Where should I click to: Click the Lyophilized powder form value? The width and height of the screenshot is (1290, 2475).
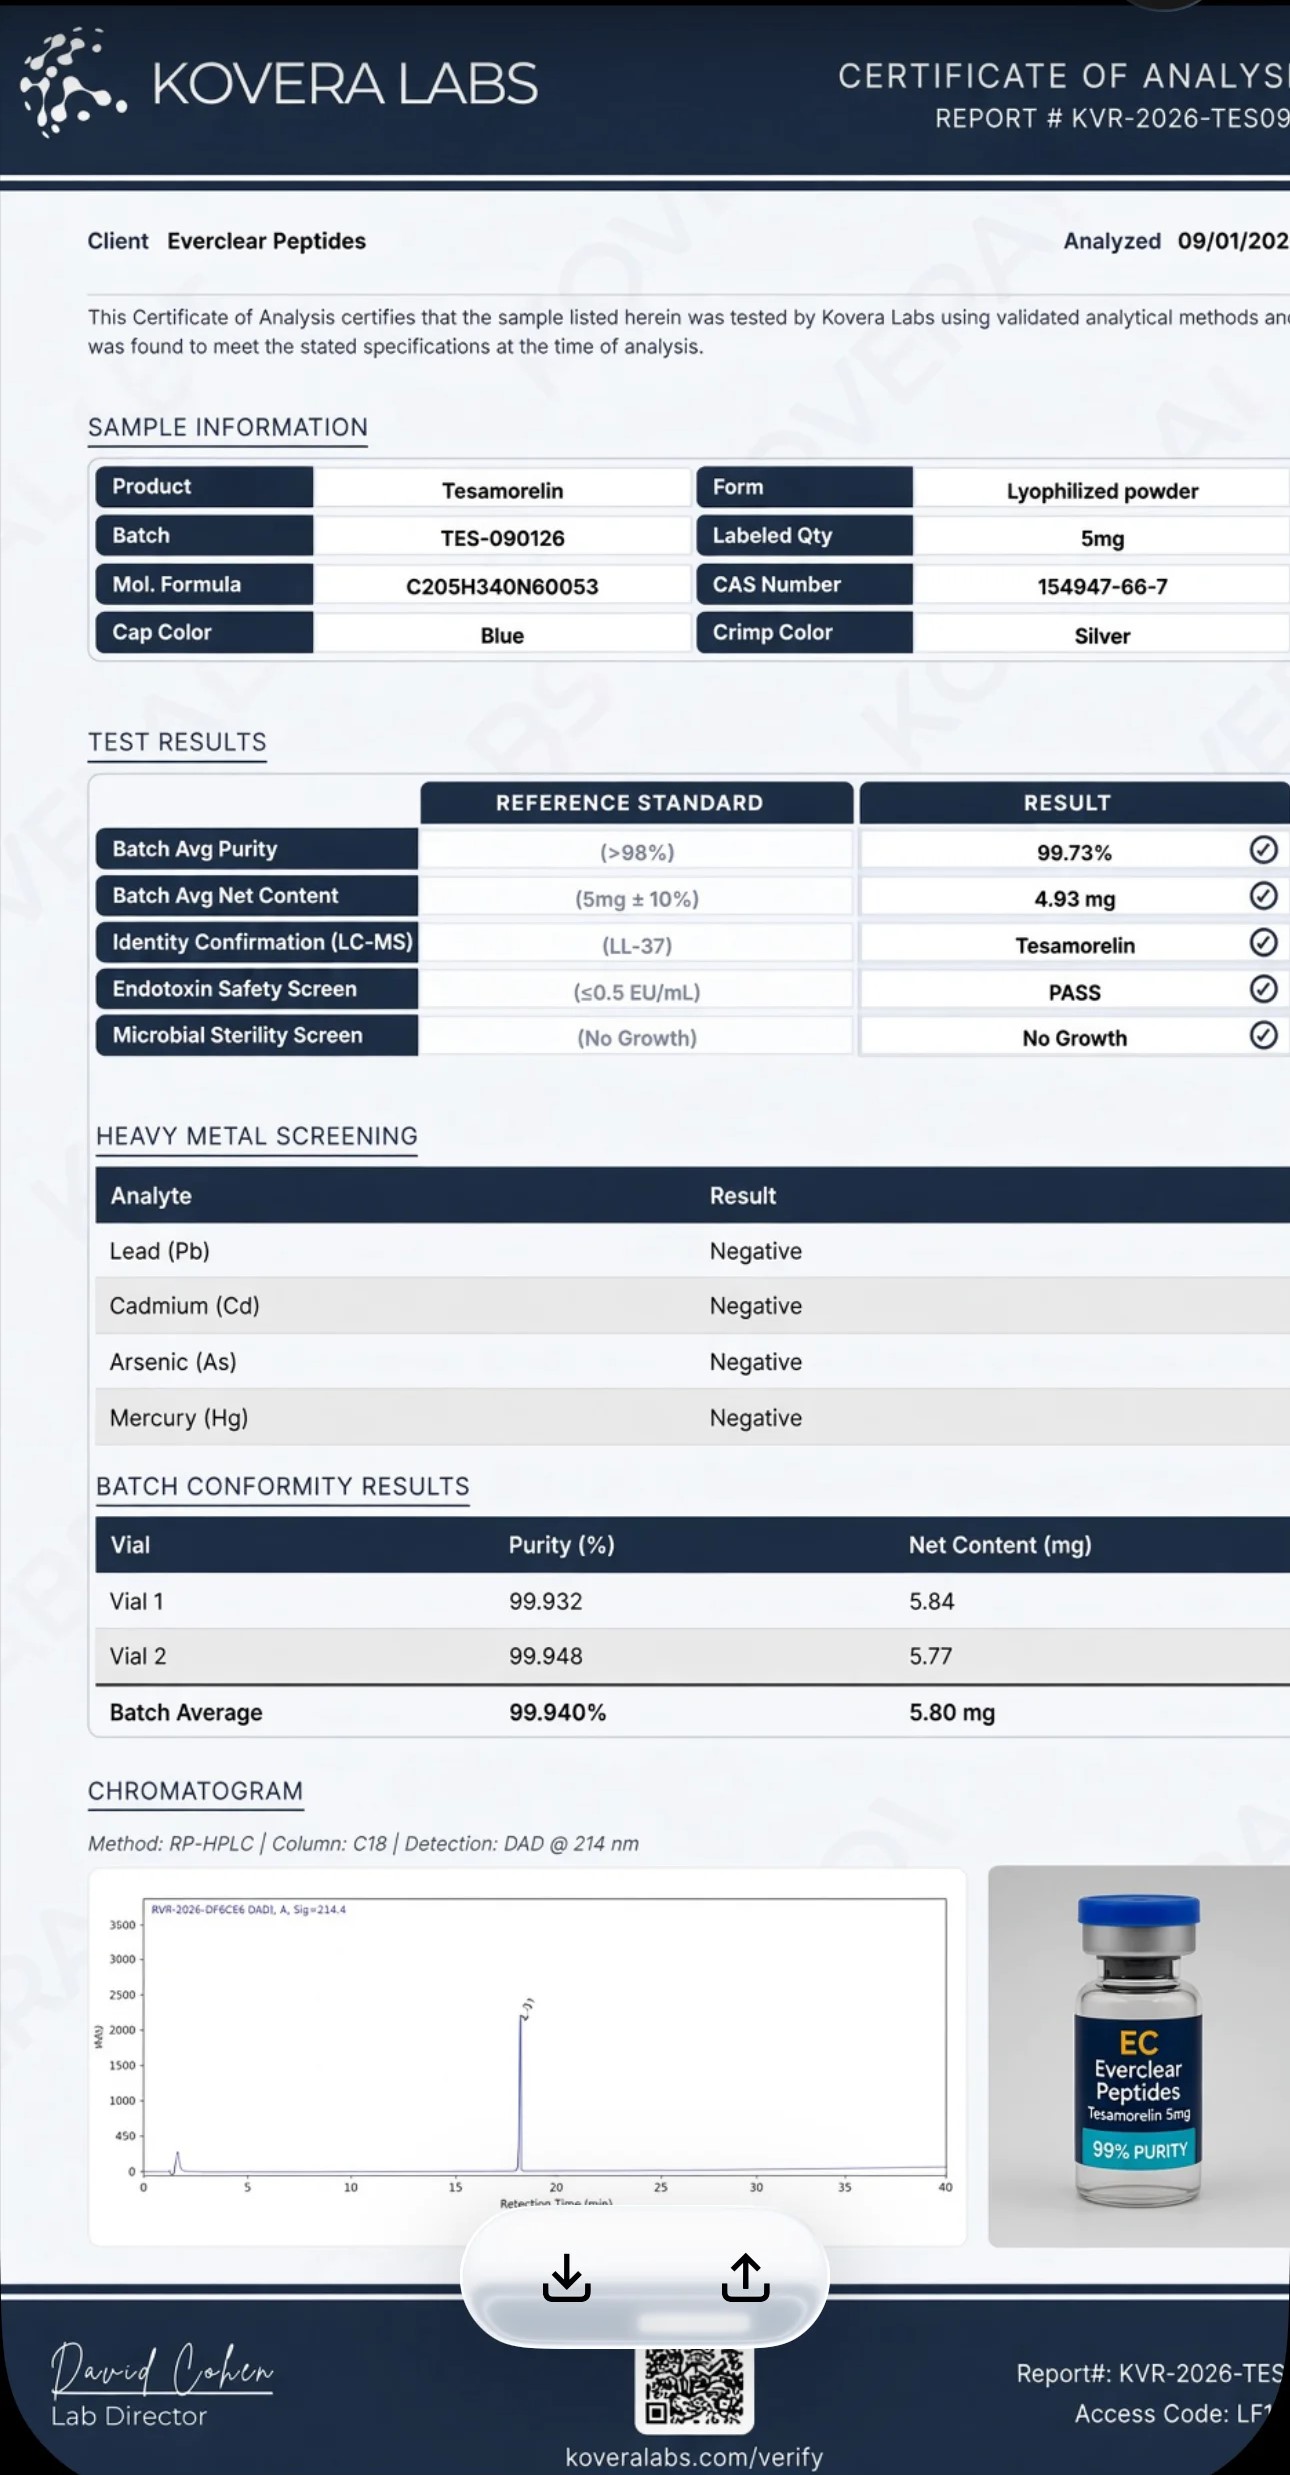click(x=1102, y=491)
